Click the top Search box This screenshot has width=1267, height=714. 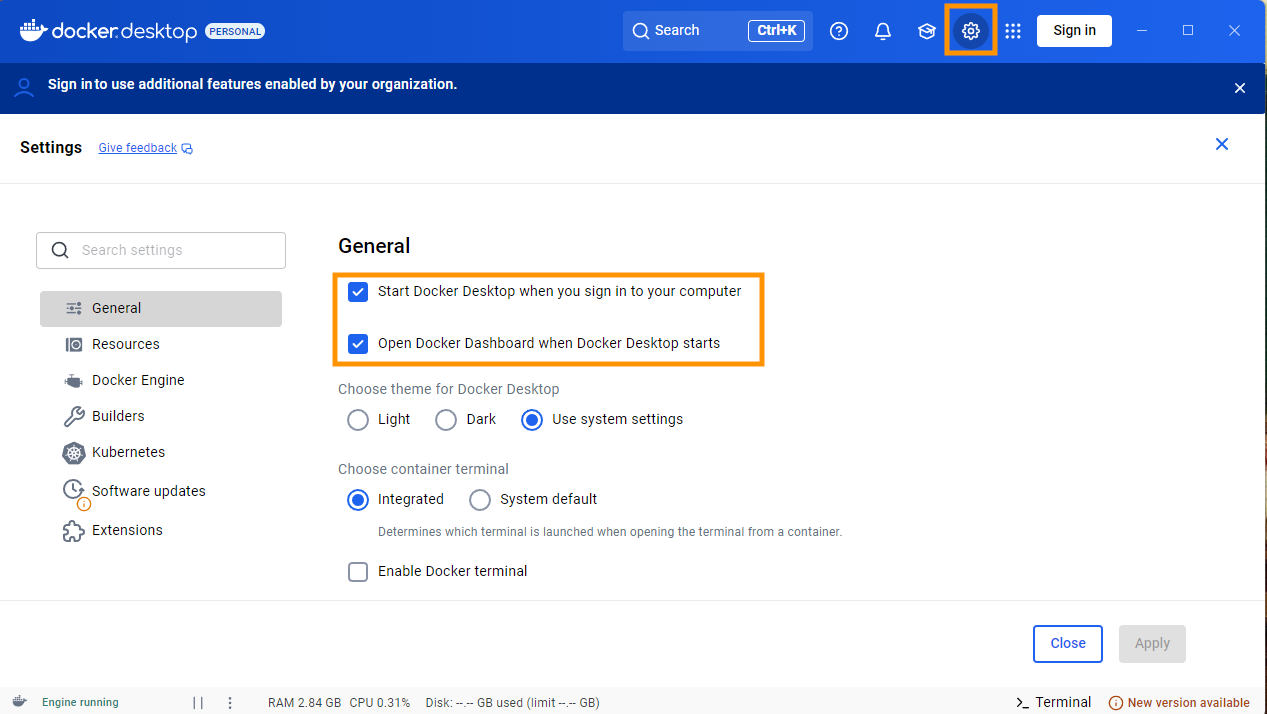(x=717, y=31)
